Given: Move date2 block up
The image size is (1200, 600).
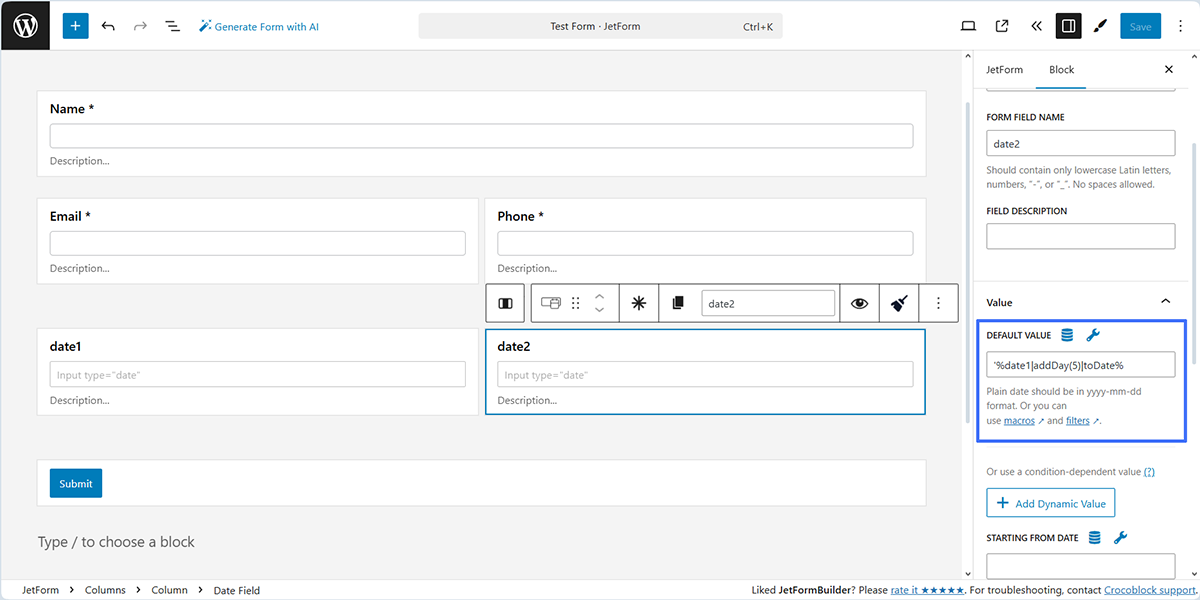Looking at the screenshot, I should coord(599,296).
